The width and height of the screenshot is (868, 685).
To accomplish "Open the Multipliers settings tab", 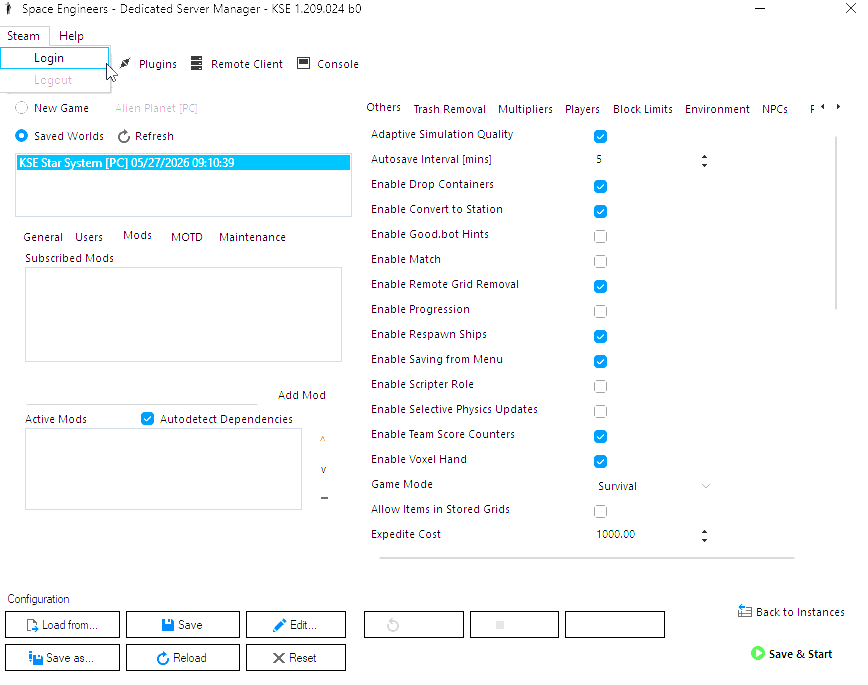I will tap(525, 109).
